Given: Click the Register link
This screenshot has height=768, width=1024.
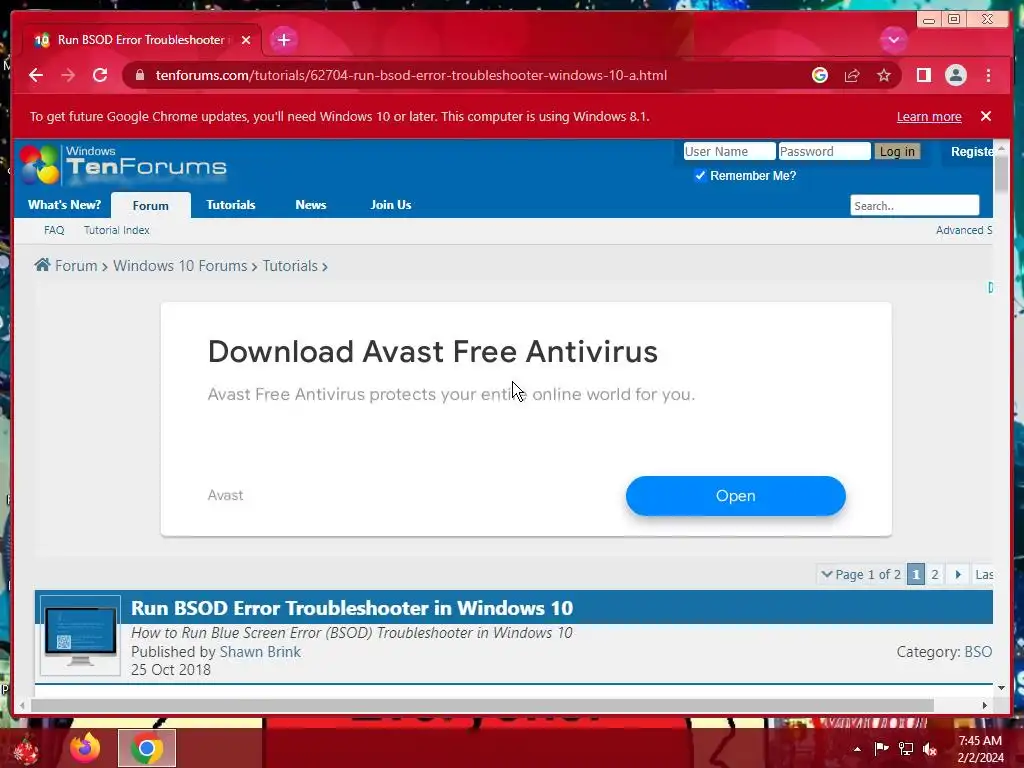Looking at the screenshot, I should tap(972, 152).
